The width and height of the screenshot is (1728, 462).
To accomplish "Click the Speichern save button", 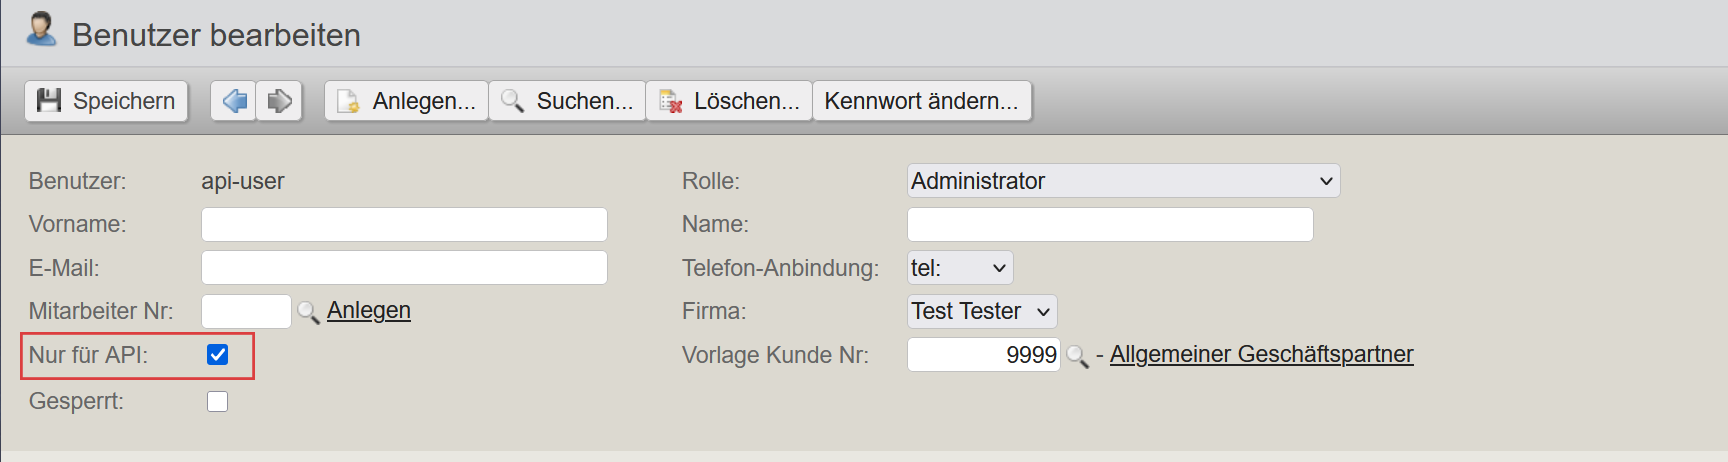I will click(x=106, y=101).
